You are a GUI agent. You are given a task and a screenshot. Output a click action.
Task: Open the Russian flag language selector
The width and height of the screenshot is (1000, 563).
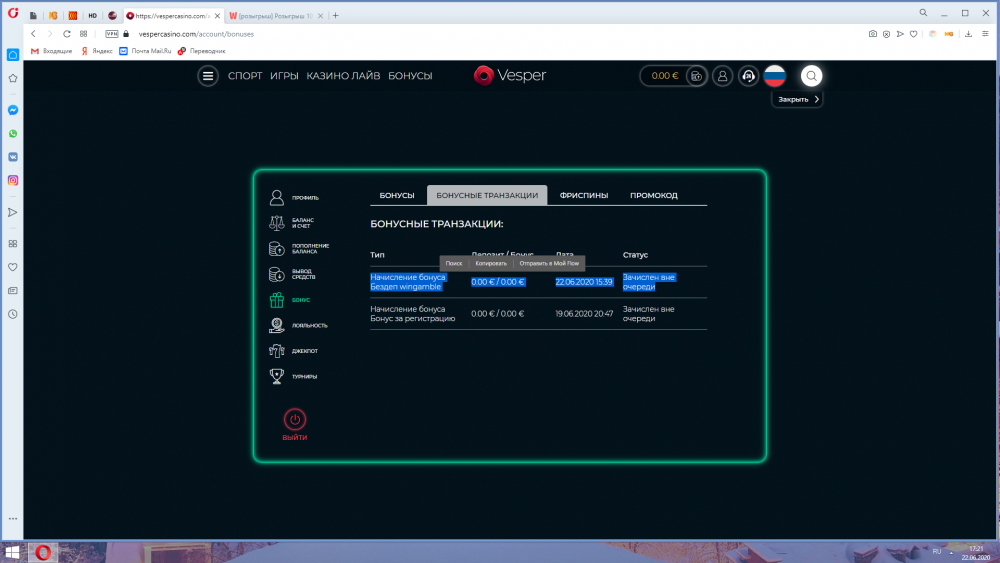pyautogui.click(x=774, y=76)
